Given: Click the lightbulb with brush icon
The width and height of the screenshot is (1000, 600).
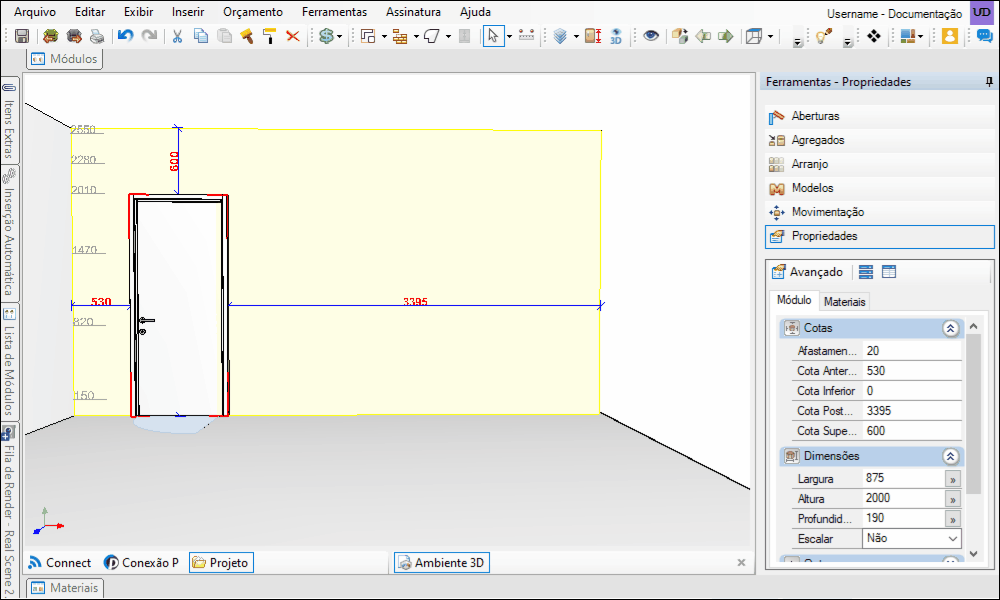Looking at the screenshot, I should click(x=823, y=36).
